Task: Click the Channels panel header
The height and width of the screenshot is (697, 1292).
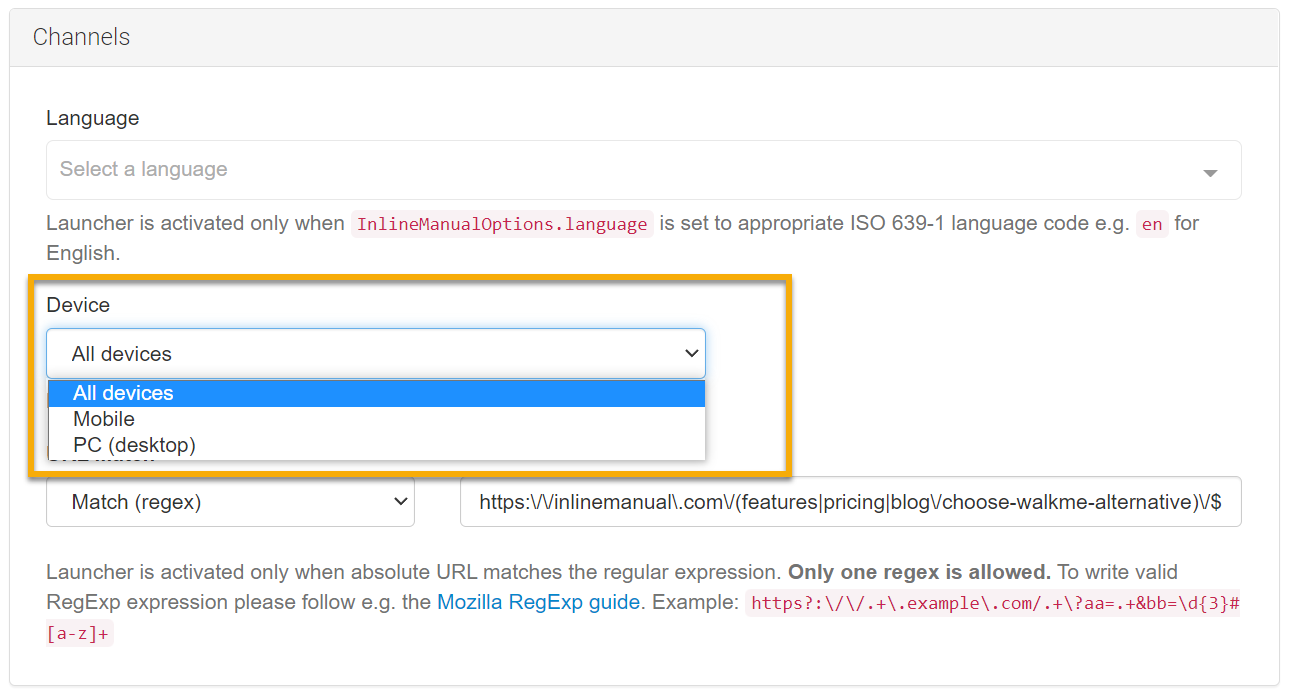Action: coord(82,37)
